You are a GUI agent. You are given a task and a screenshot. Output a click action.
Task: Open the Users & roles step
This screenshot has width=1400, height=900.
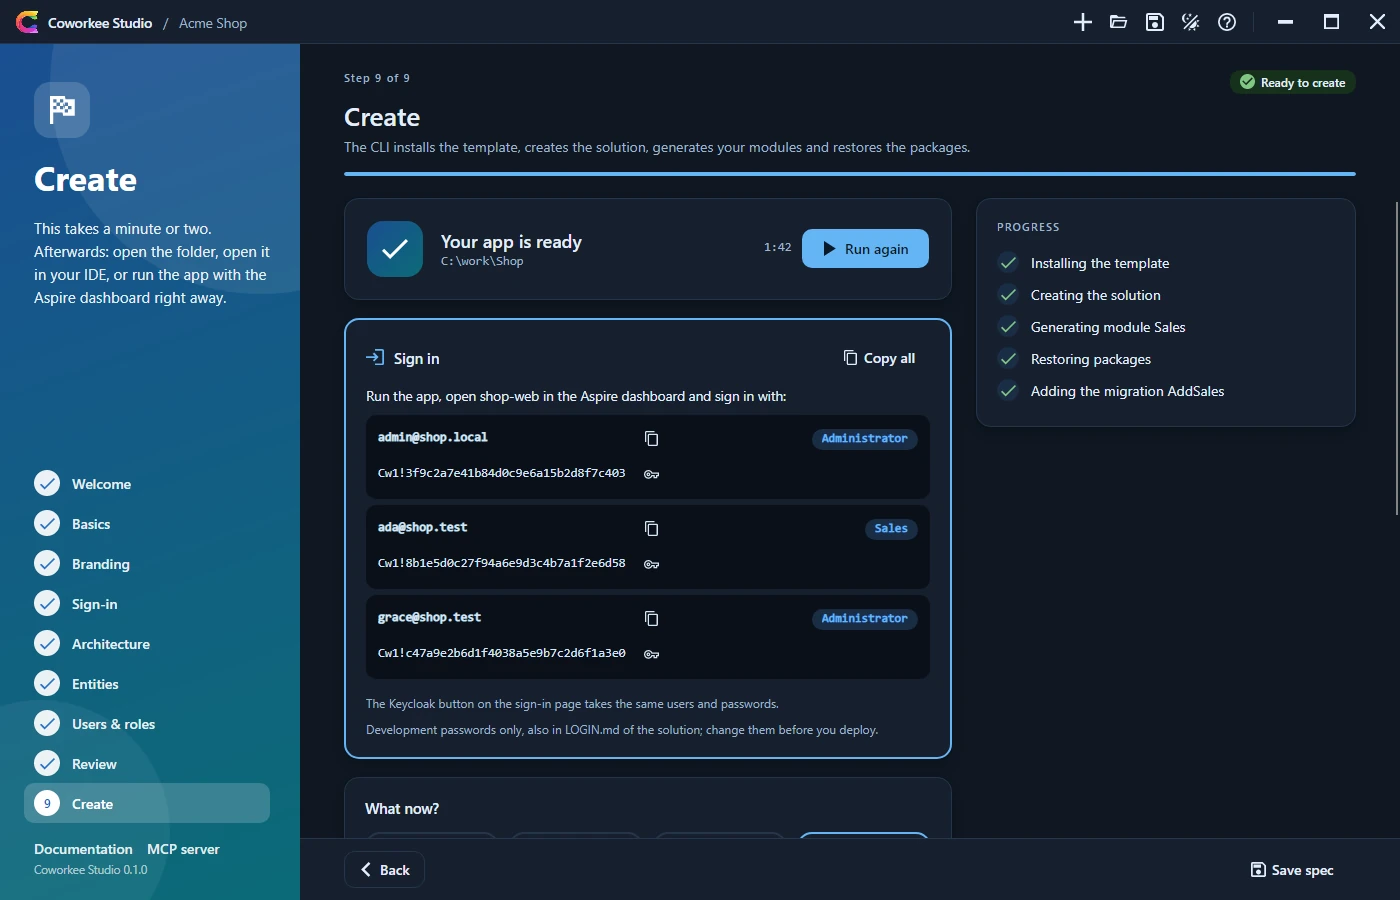tap(147, 724)
